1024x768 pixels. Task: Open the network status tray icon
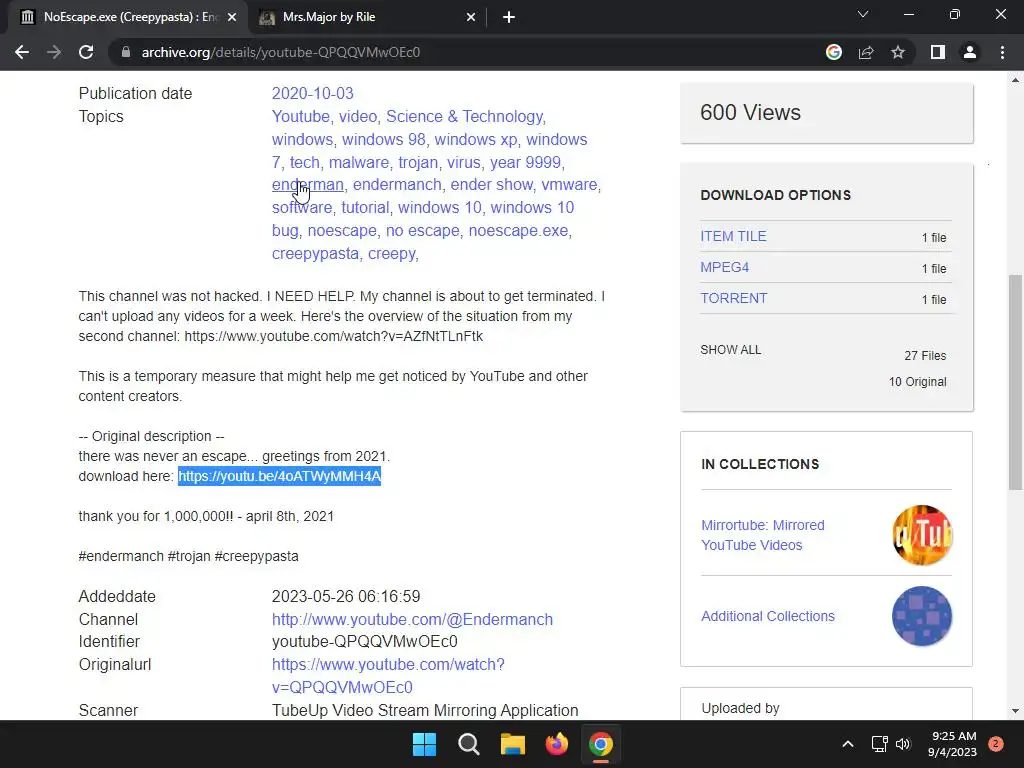pos(880,744)
